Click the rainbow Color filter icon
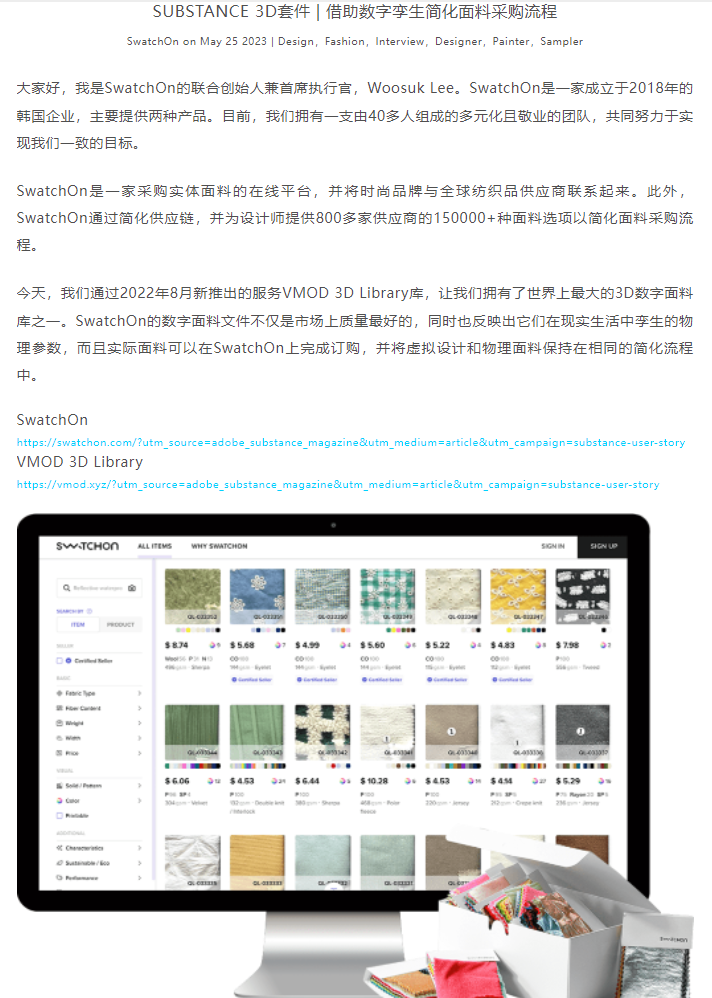Screen dimensions: 712x998 click(x=60, y=801)
